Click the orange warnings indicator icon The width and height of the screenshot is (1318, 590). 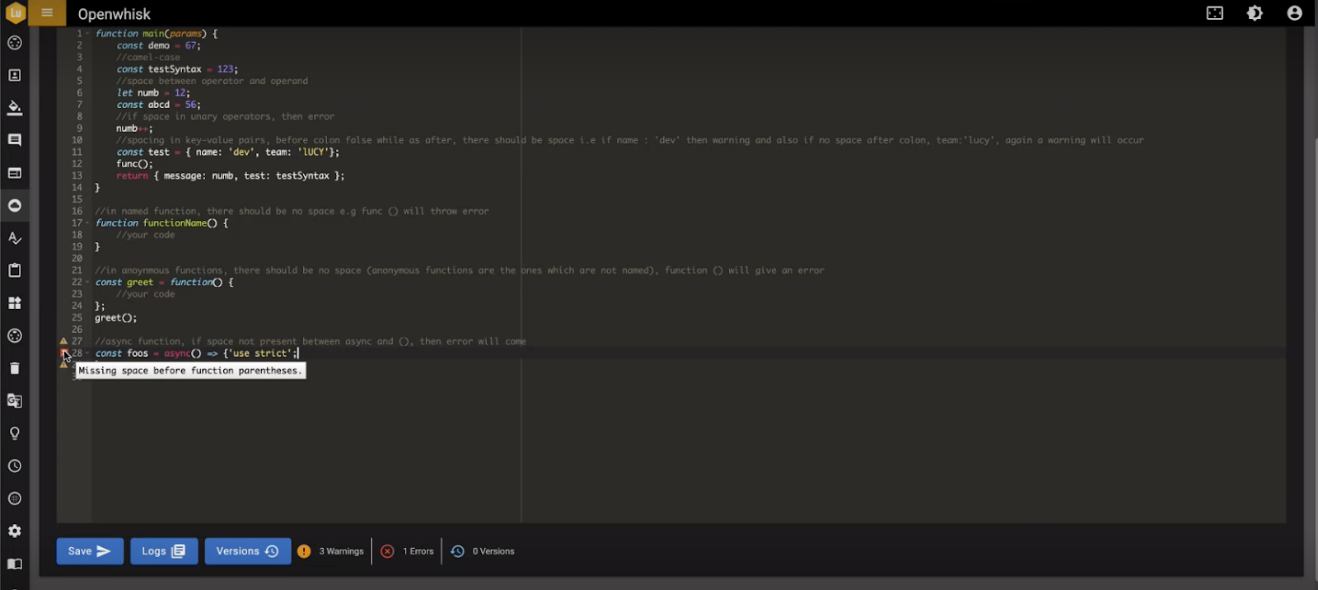[x=304, y=551]
